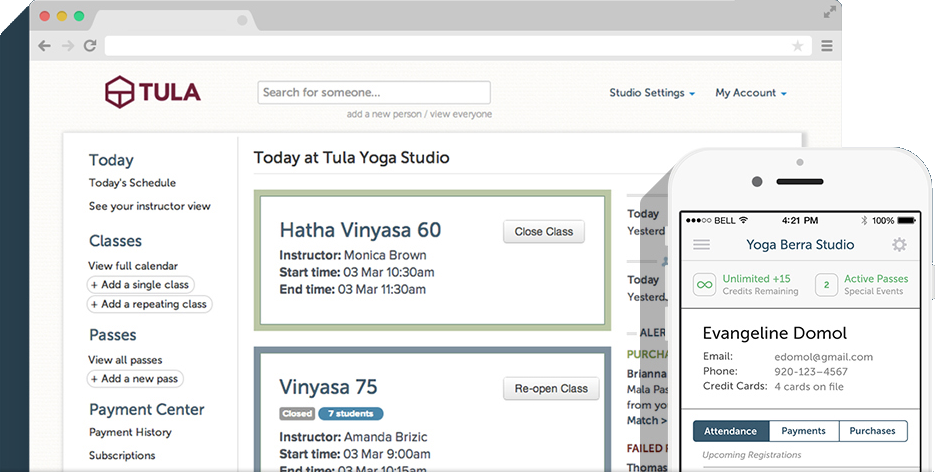This screenshot has width=935, height=472.
Task: Go back with the browser back arrow
Action: 44,46
